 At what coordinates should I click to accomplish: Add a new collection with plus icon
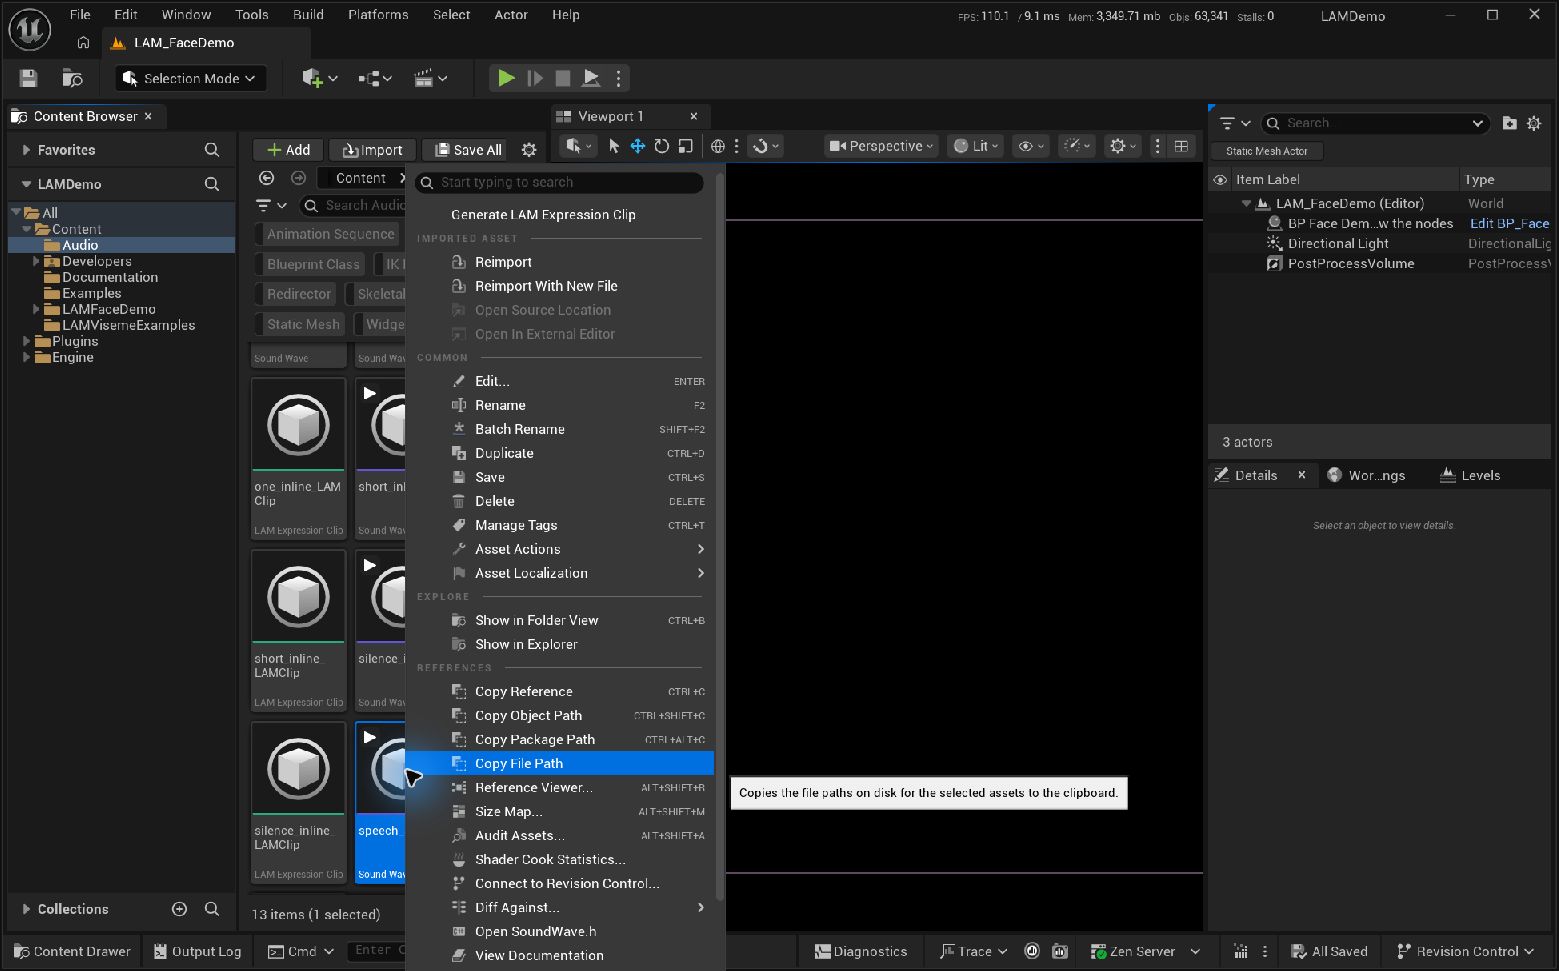pyautogui.click(x=179, y=909)
